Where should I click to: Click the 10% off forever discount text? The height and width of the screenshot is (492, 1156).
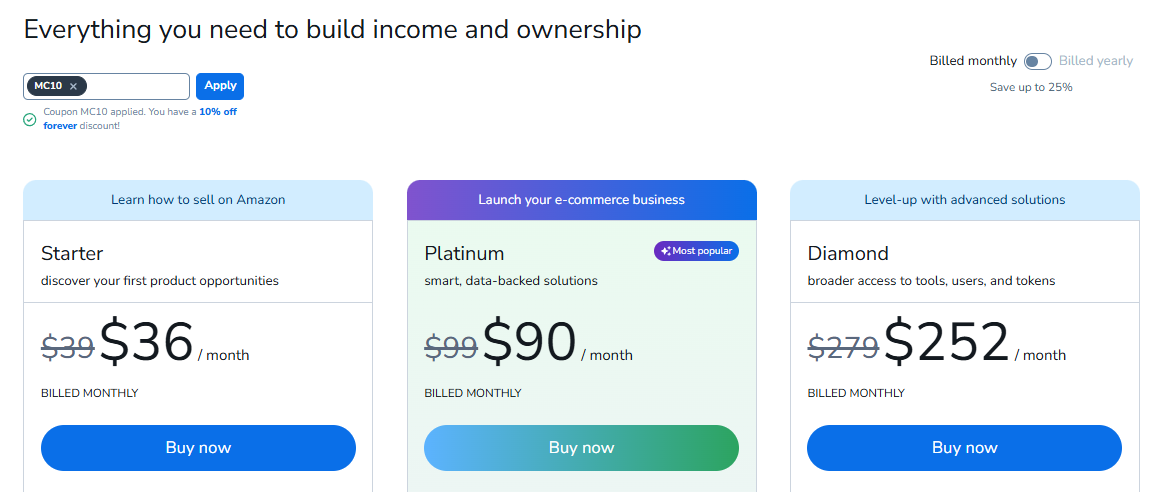tap(140, 119)
